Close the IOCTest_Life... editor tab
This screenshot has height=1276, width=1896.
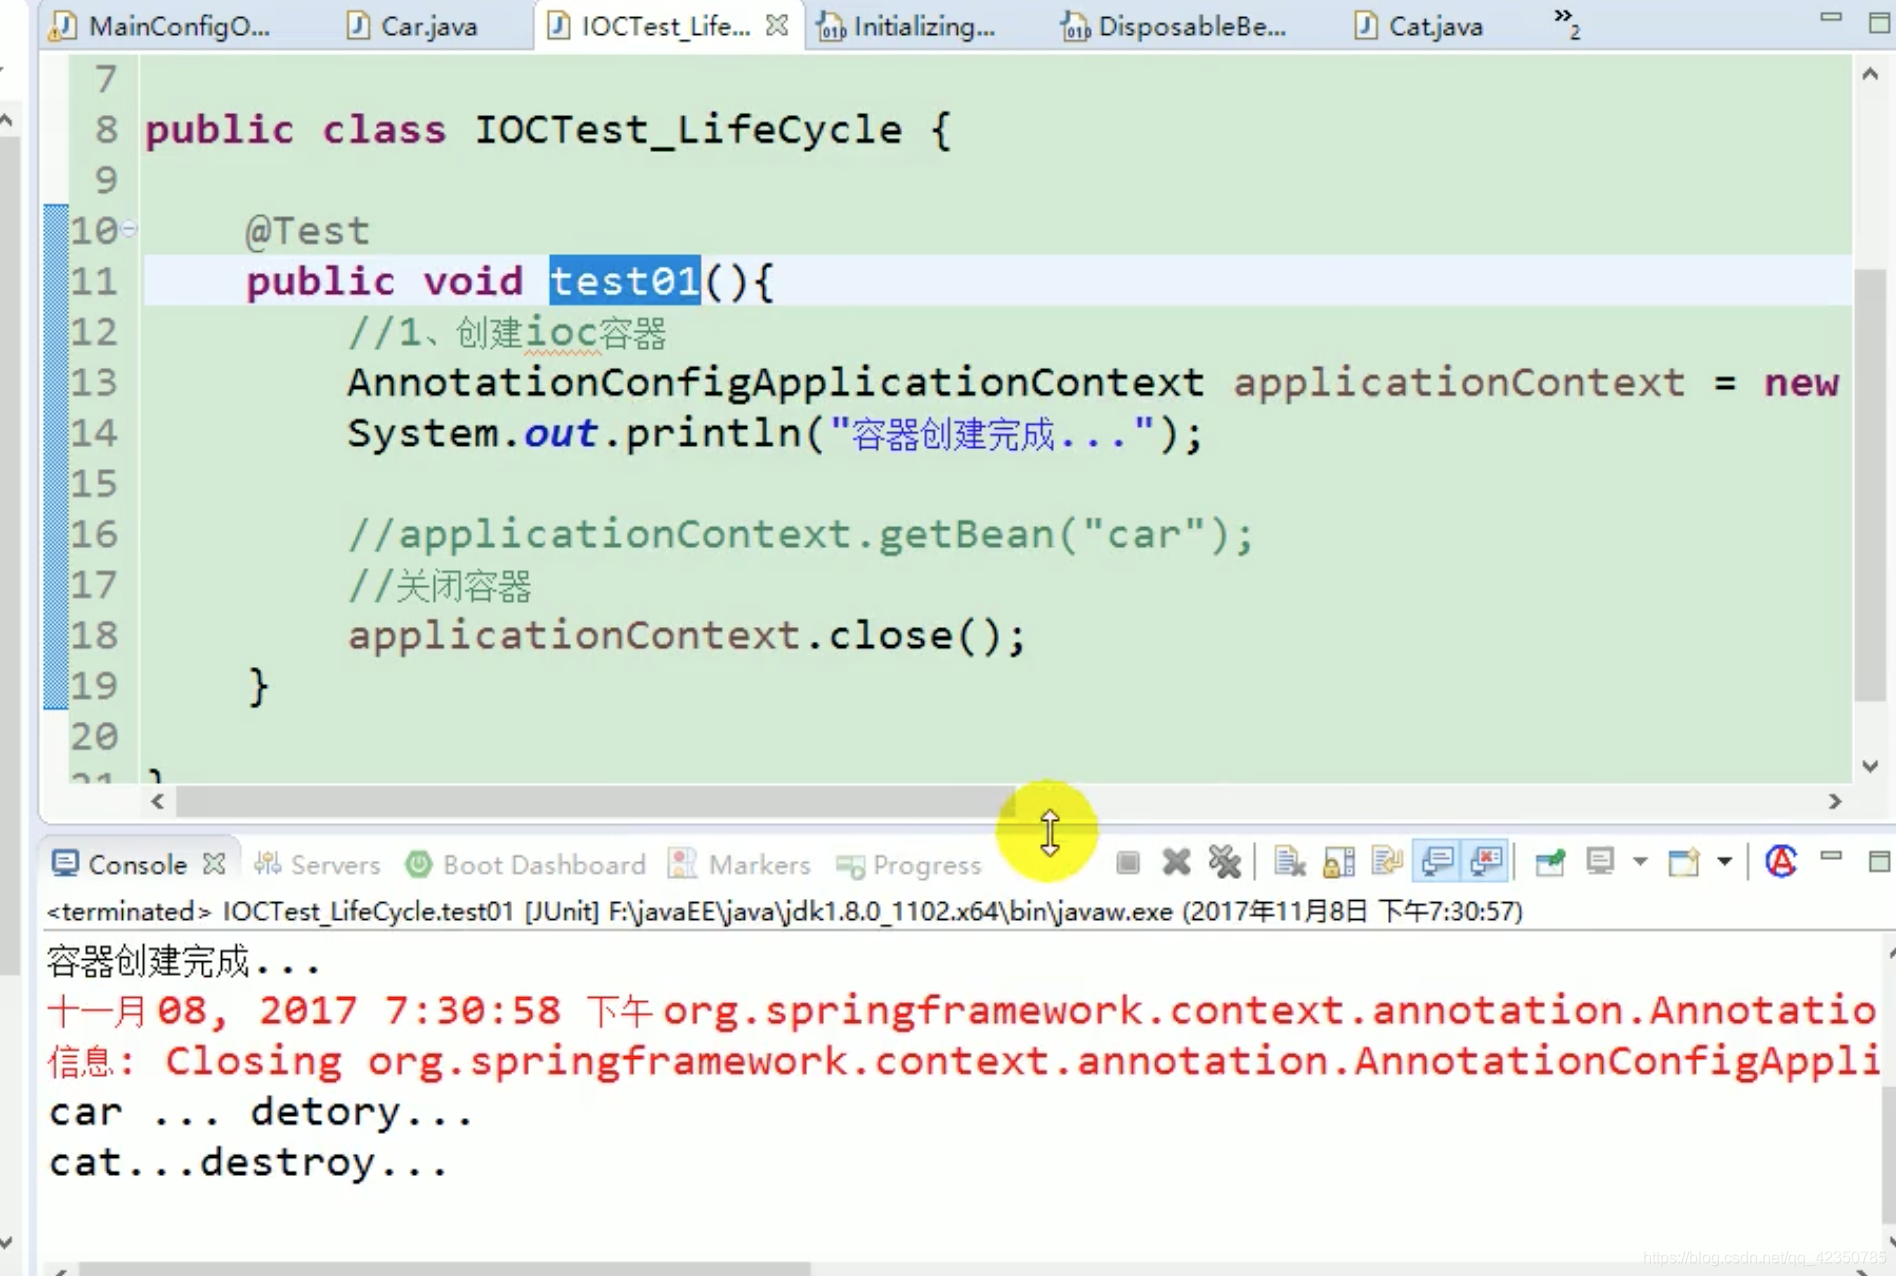[777, 26]
